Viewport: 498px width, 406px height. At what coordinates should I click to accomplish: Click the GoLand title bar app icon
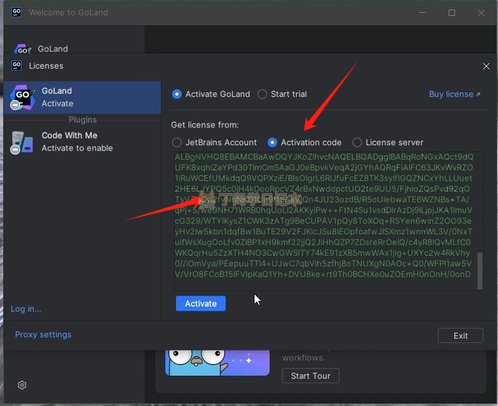click(16, 12)
